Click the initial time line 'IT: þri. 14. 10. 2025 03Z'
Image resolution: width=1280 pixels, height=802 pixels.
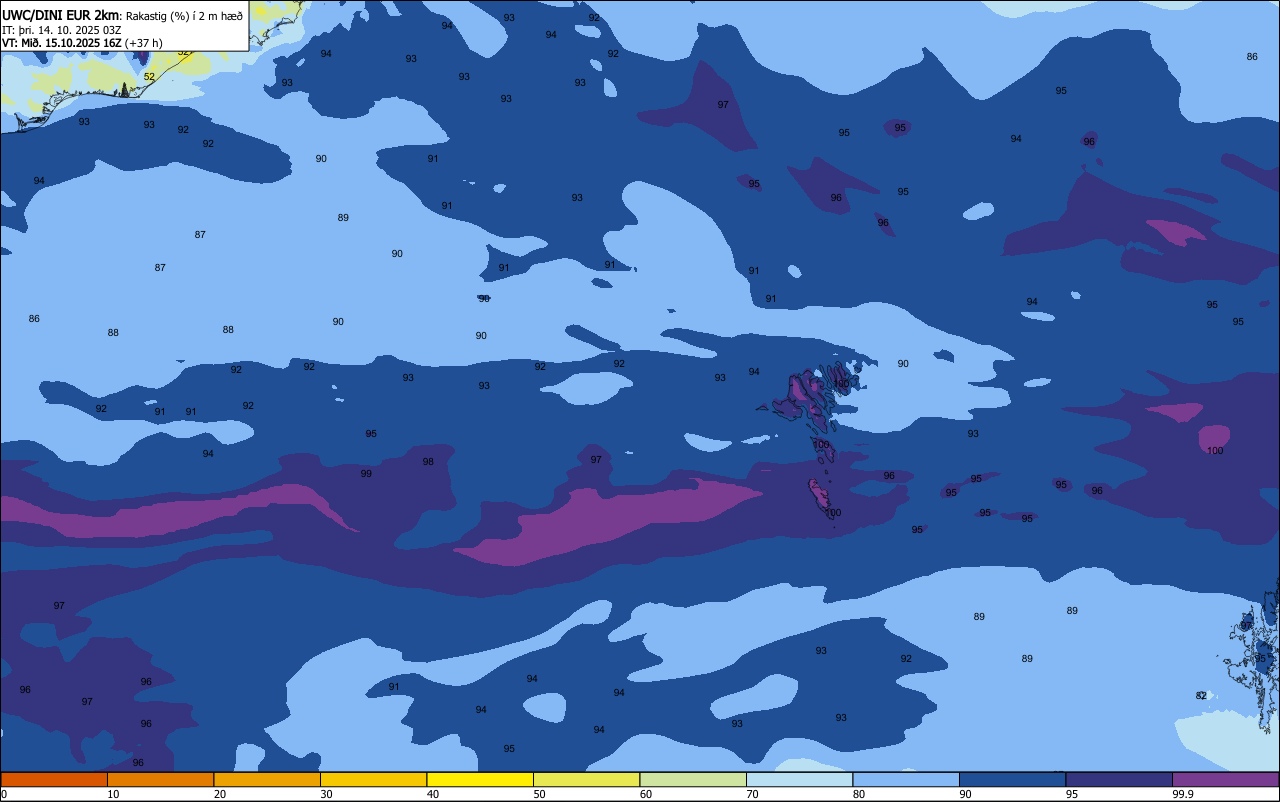point(62,30)
